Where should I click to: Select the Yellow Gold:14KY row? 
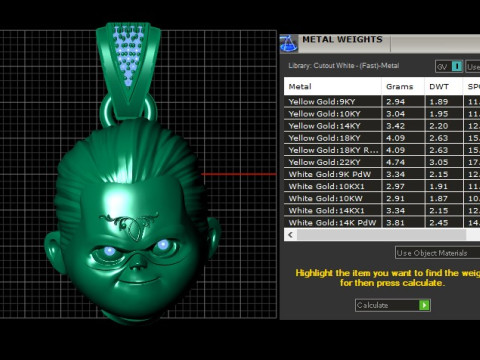[382, 126]
